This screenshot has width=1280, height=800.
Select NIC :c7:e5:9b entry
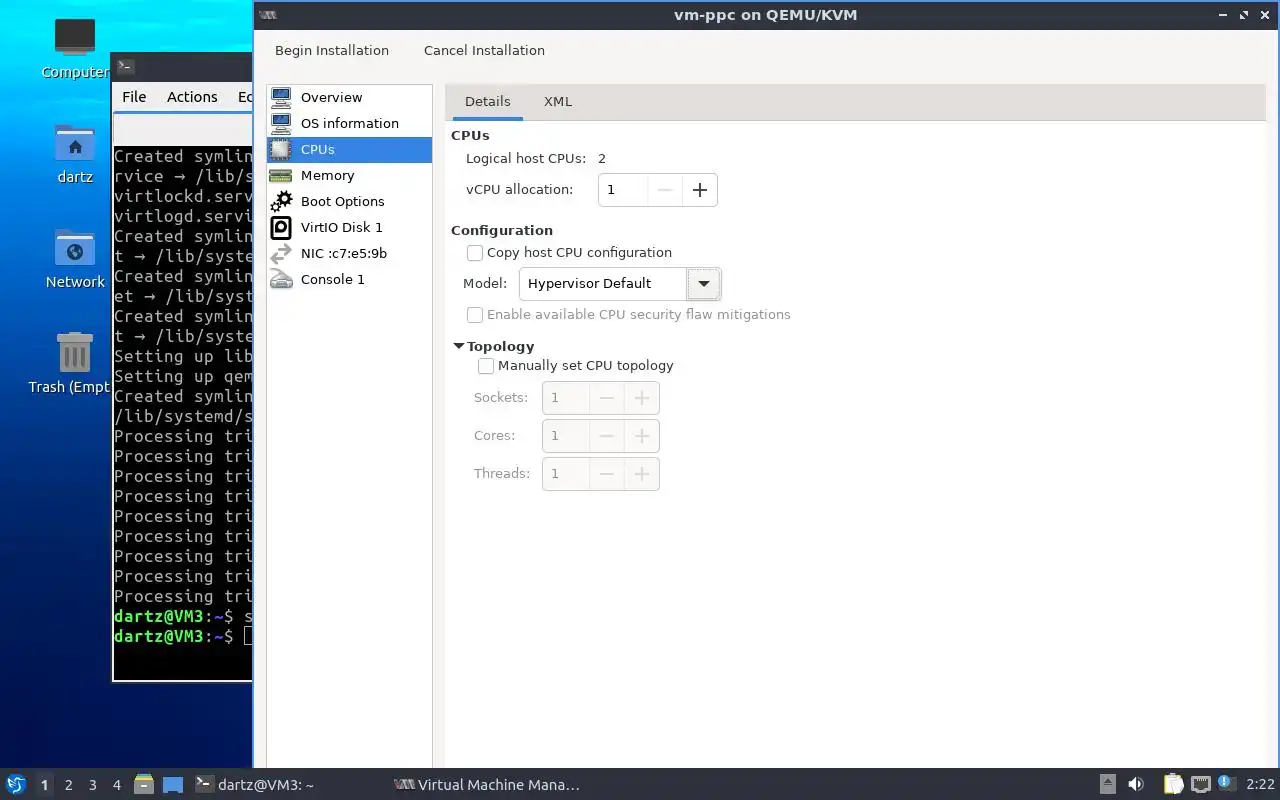[349, 253]
